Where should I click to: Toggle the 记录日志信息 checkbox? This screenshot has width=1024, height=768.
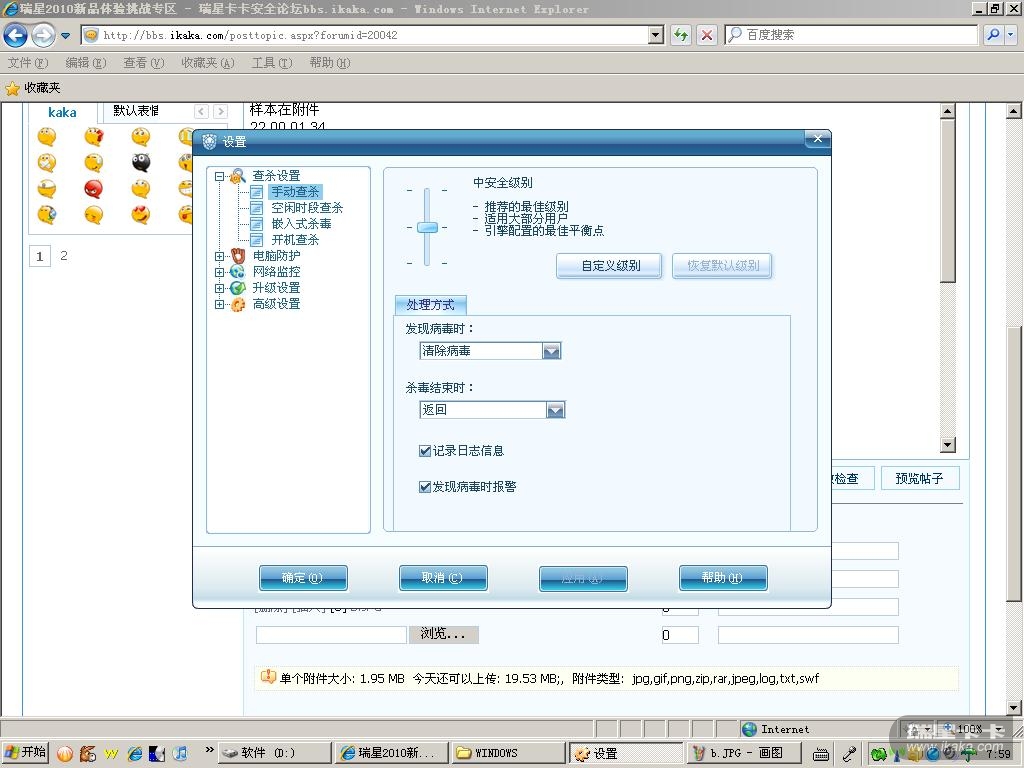424,451
